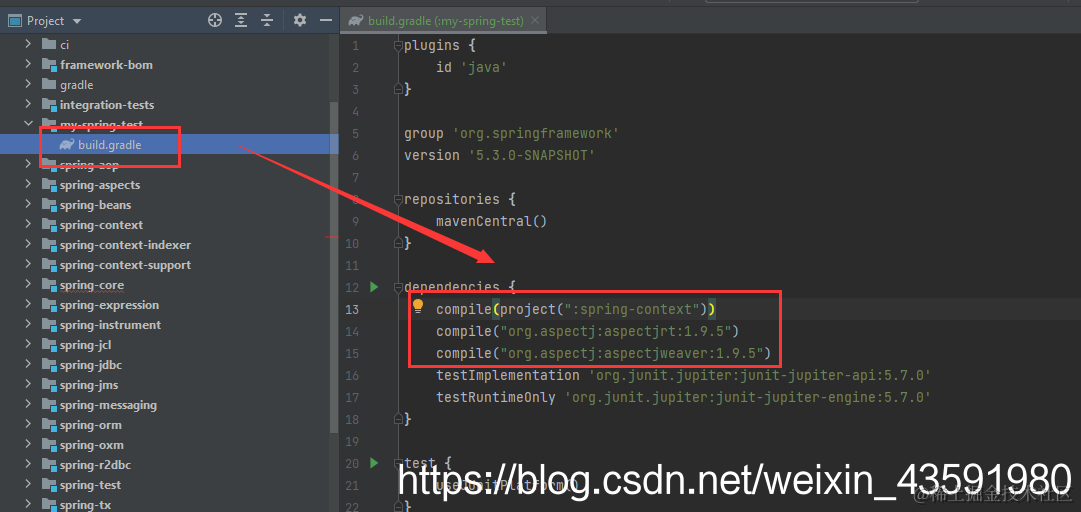Select the spring-context-indexer module
Screen dimensions: 1081x512
(x=125, y=245)
